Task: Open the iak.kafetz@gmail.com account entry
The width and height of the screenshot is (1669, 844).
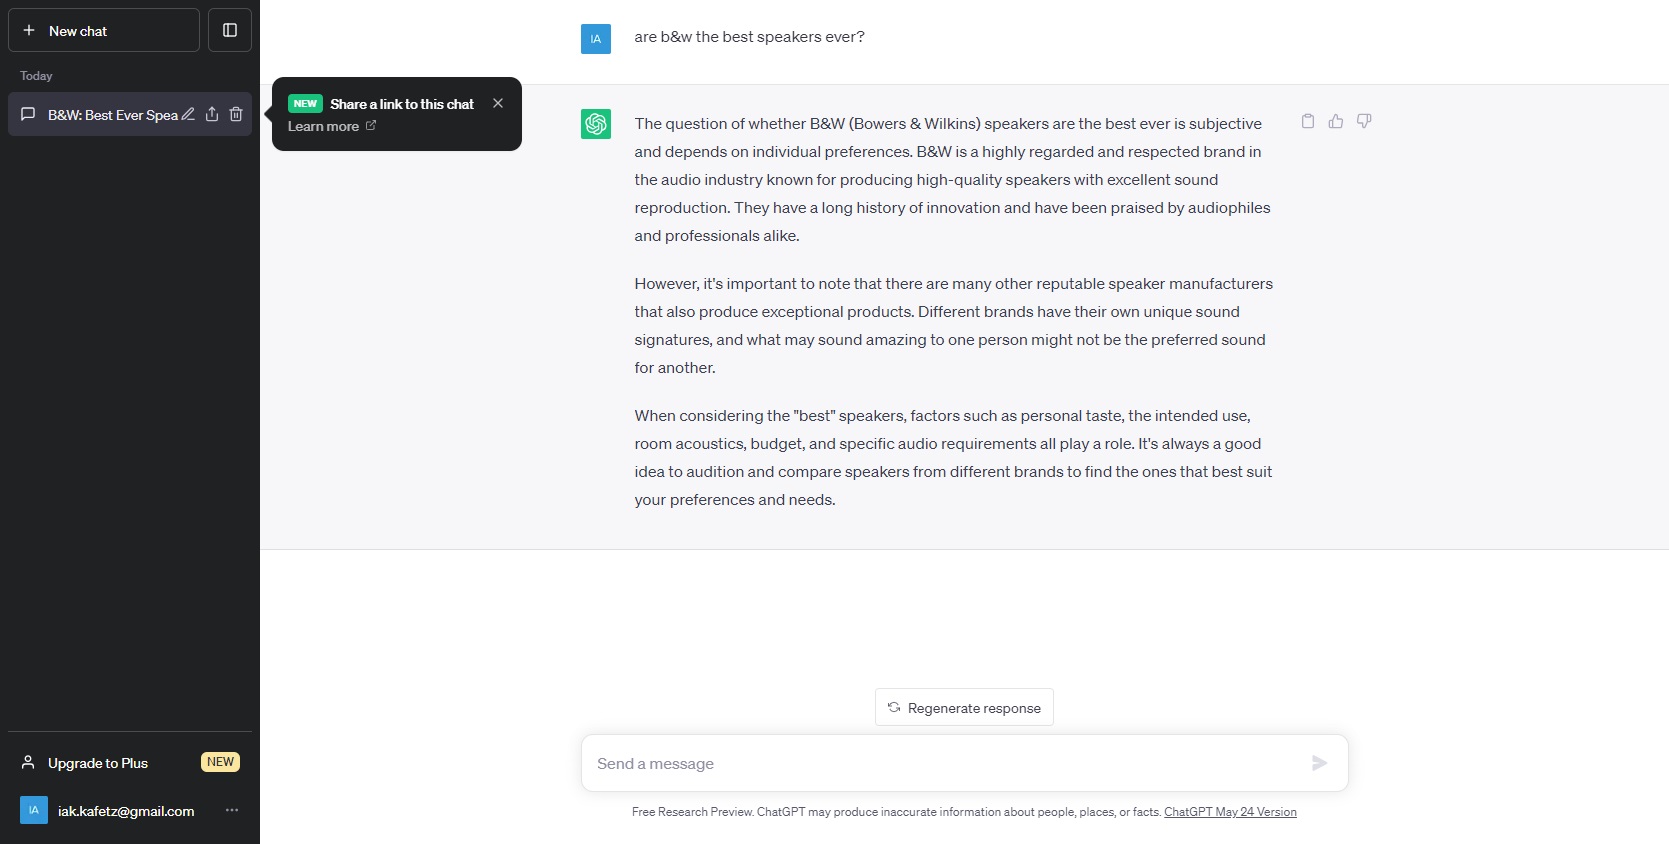Action: [125, 811]
